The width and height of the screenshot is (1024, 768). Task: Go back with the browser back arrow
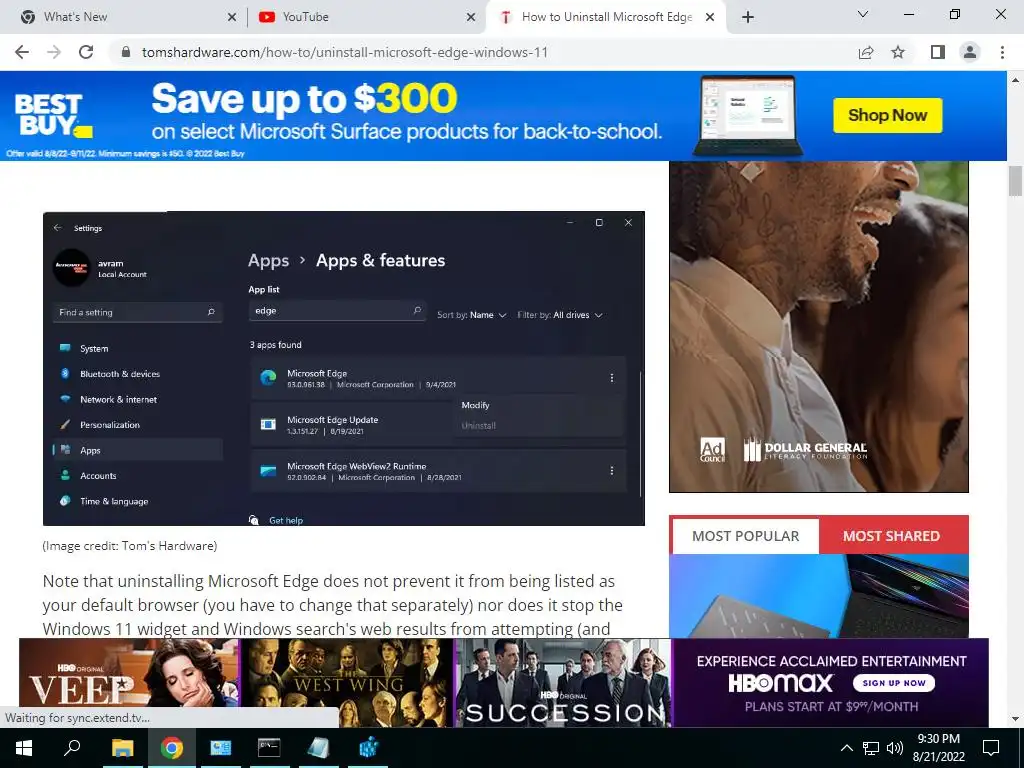[22, 52]
